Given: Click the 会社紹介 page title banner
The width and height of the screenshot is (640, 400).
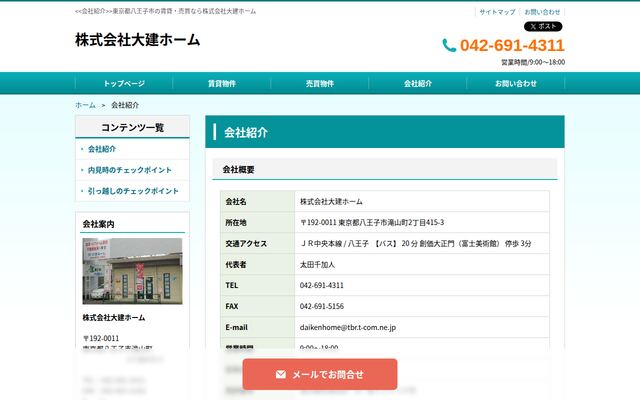Looking at the screenshot, I should coord(385,132).
